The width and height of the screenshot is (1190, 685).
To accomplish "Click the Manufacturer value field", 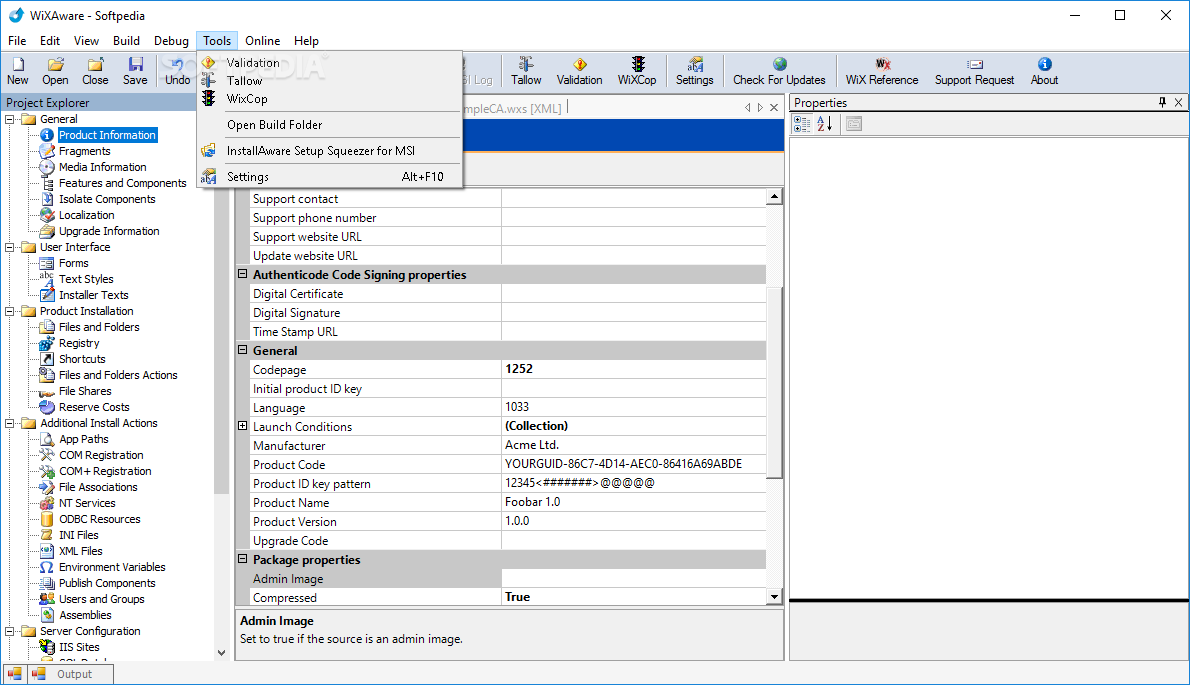I will click(x=634, y=445).
